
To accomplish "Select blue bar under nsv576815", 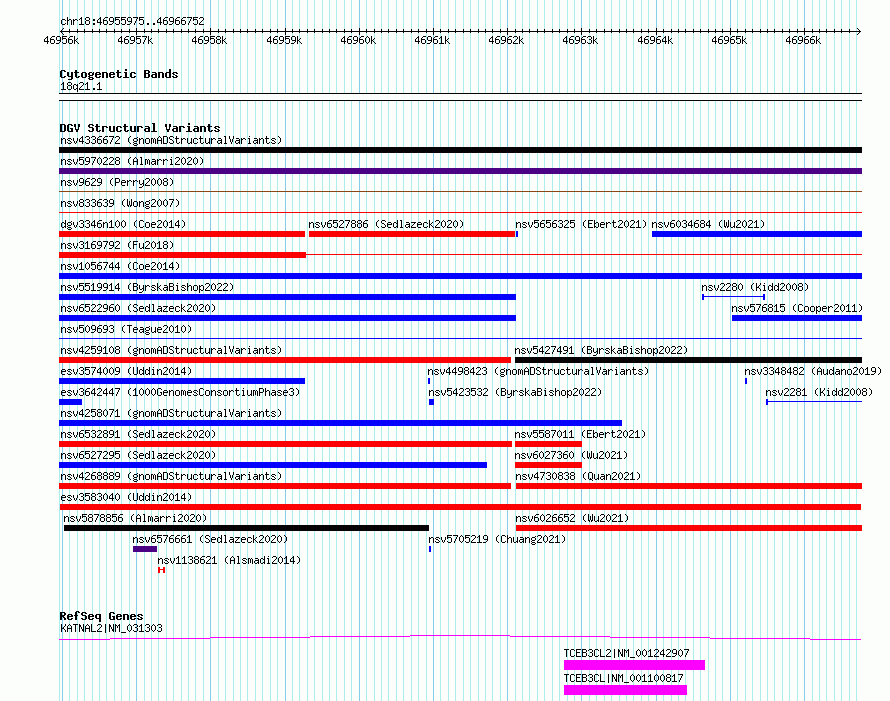I will tap(797, 318).
